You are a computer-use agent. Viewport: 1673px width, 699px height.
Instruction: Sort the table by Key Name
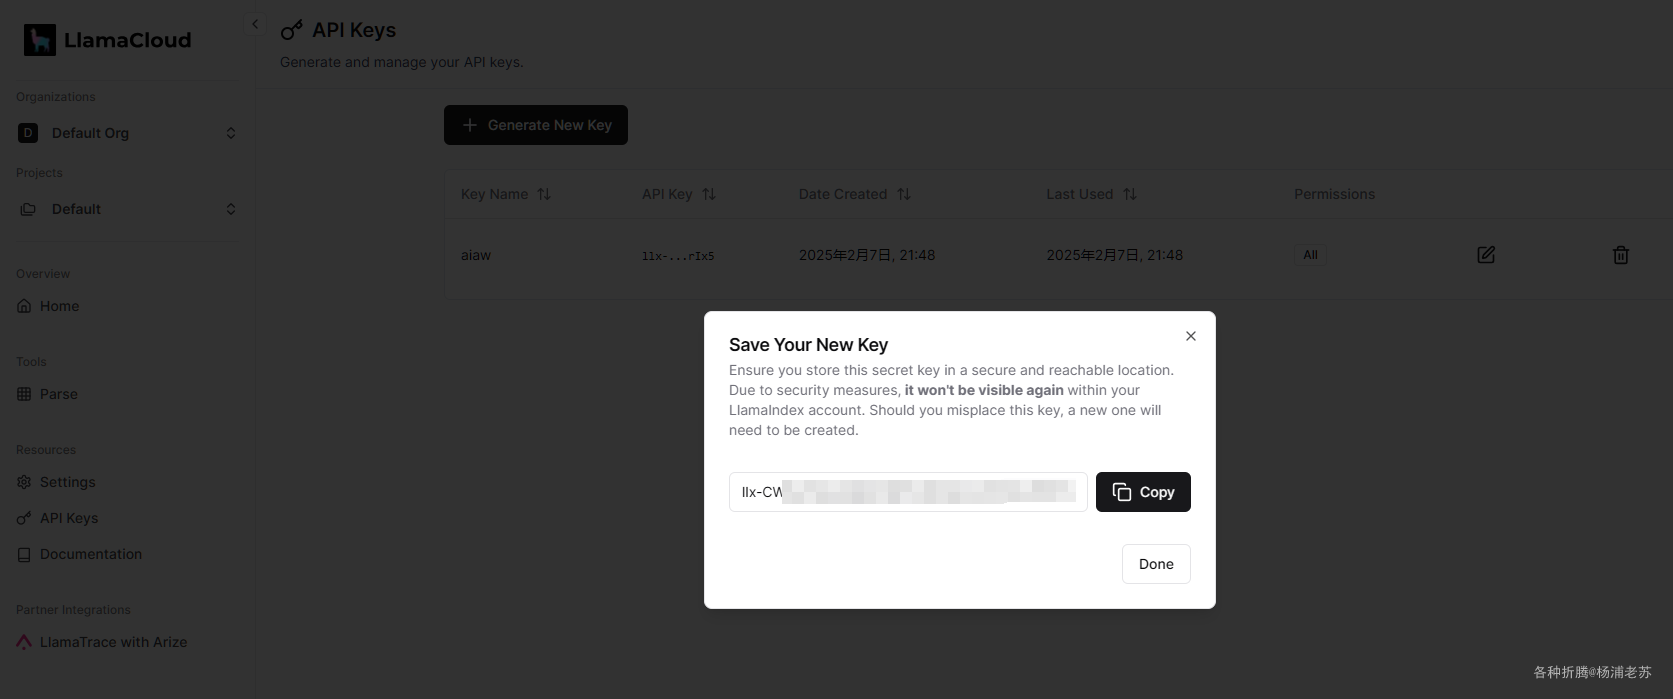(x=506, y=194)
